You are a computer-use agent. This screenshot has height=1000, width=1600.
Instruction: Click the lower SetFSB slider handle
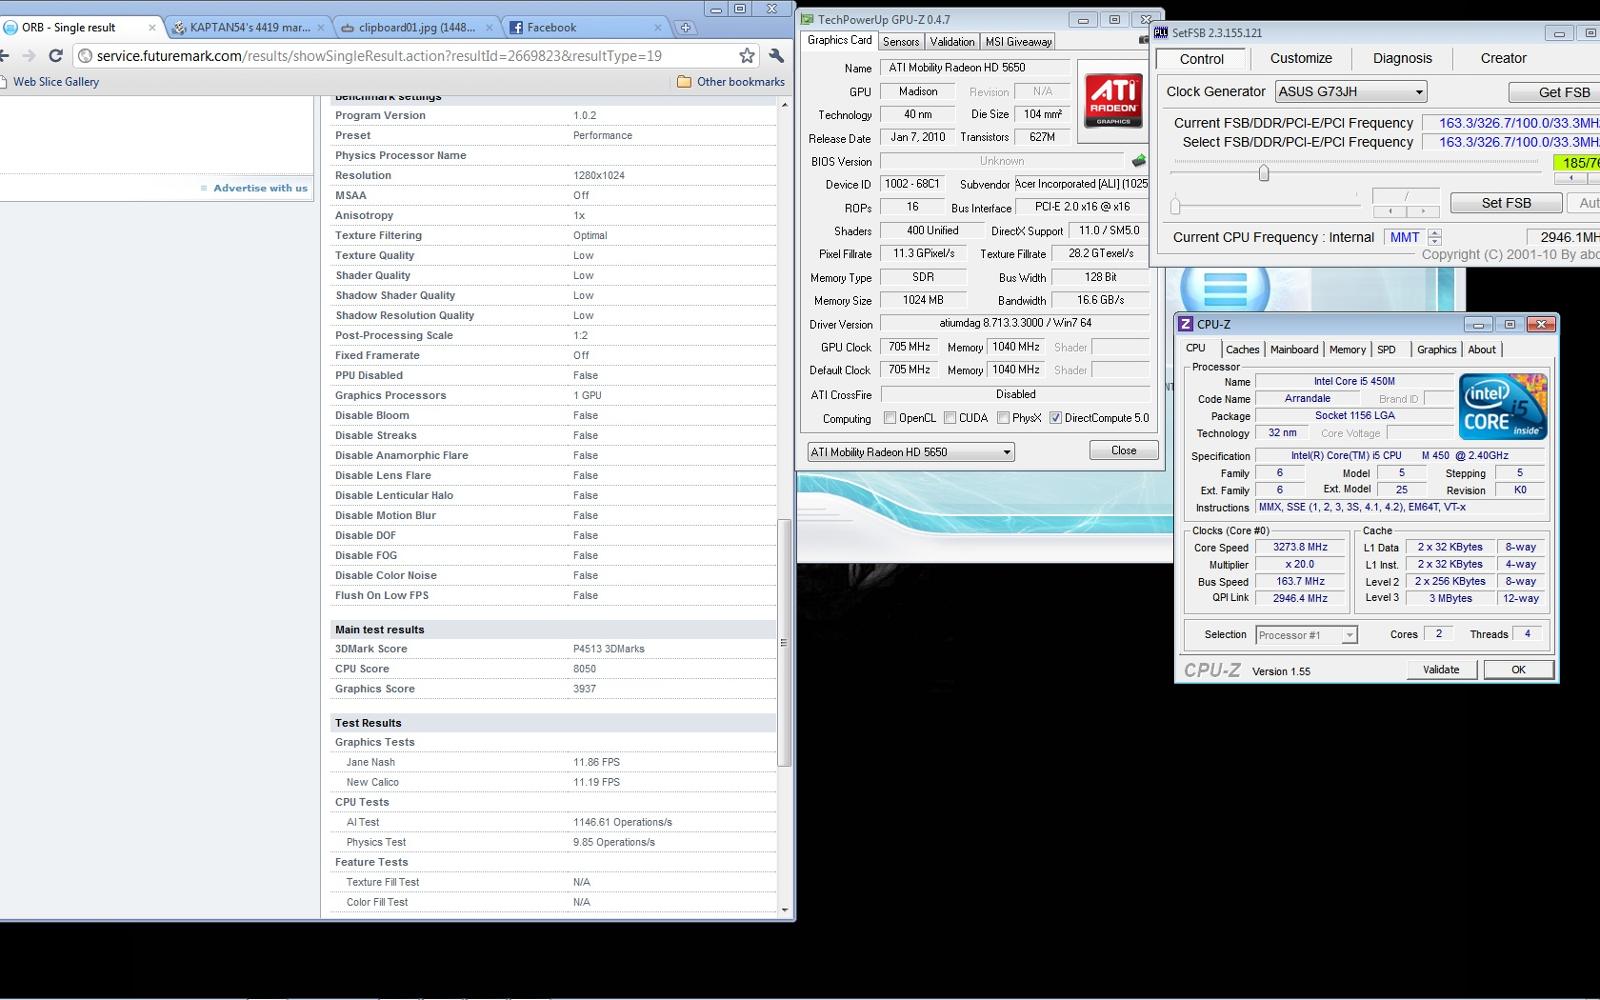(x=1176, y=206)
